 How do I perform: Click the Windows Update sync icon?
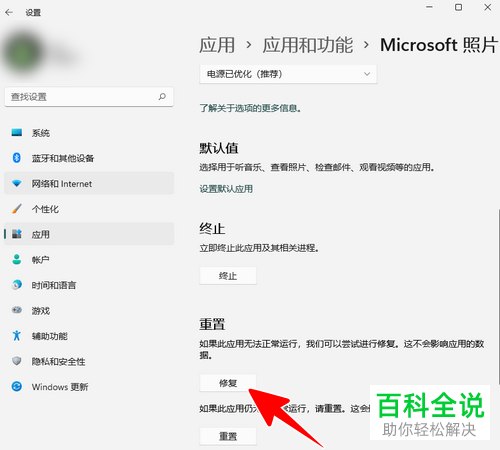[17, 387]
